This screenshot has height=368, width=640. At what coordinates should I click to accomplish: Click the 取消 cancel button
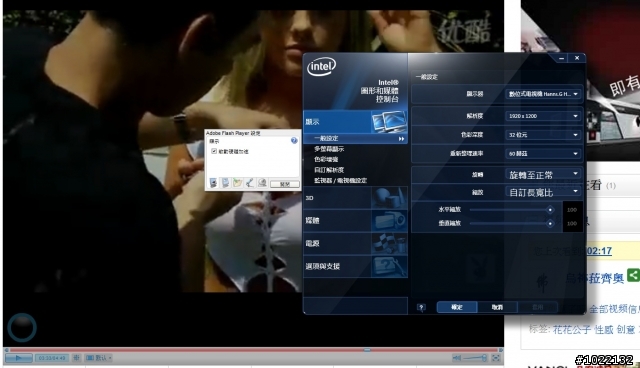click(x=497, y=307)
